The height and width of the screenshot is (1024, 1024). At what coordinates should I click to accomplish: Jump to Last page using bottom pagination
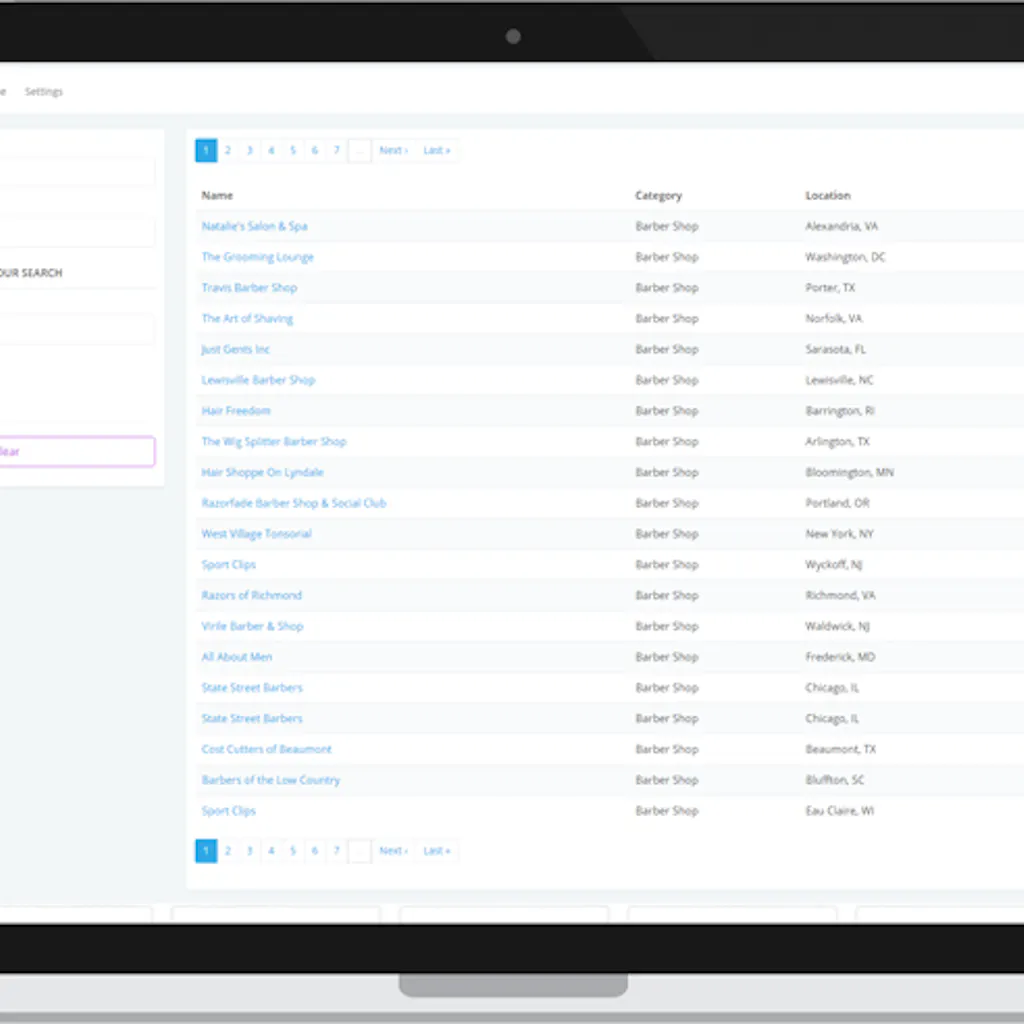click(x=436, y=851)
